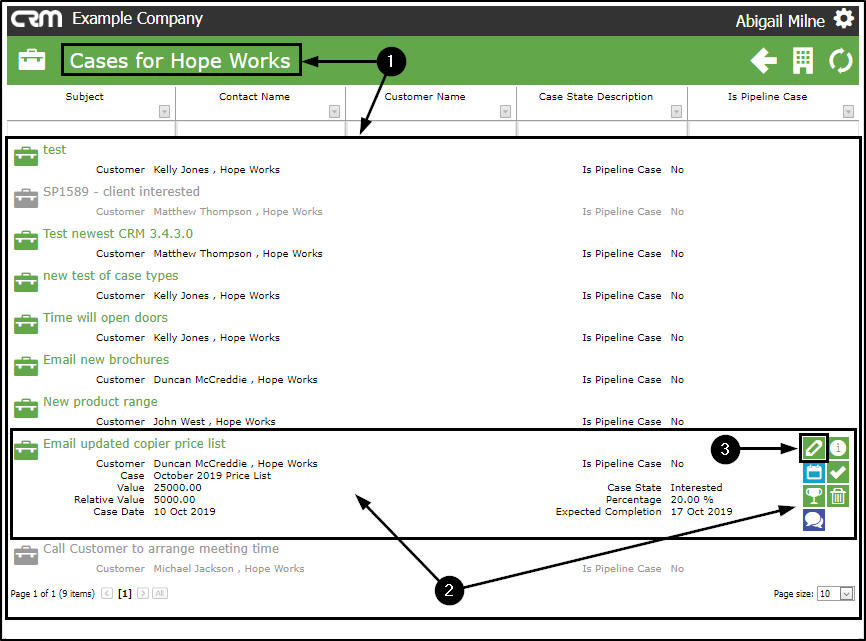The height and width of the screenshot is (641, 866).
Task: Open the Customer Name filter dropdown
Action: tap(505, 112)
